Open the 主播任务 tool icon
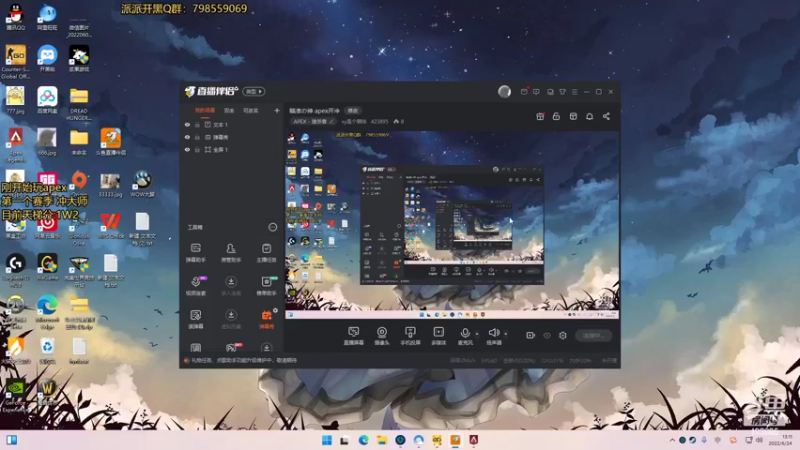Image resolution: width=800 pixels, height=450 pixels. pos(266,252)
